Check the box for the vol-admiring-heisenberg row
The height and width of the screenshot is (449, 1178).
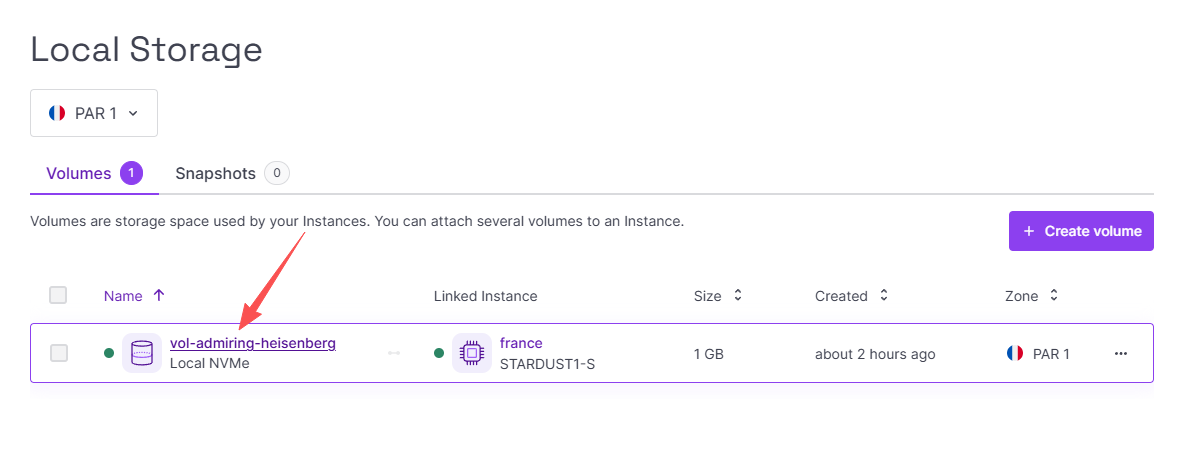[58, 353]
